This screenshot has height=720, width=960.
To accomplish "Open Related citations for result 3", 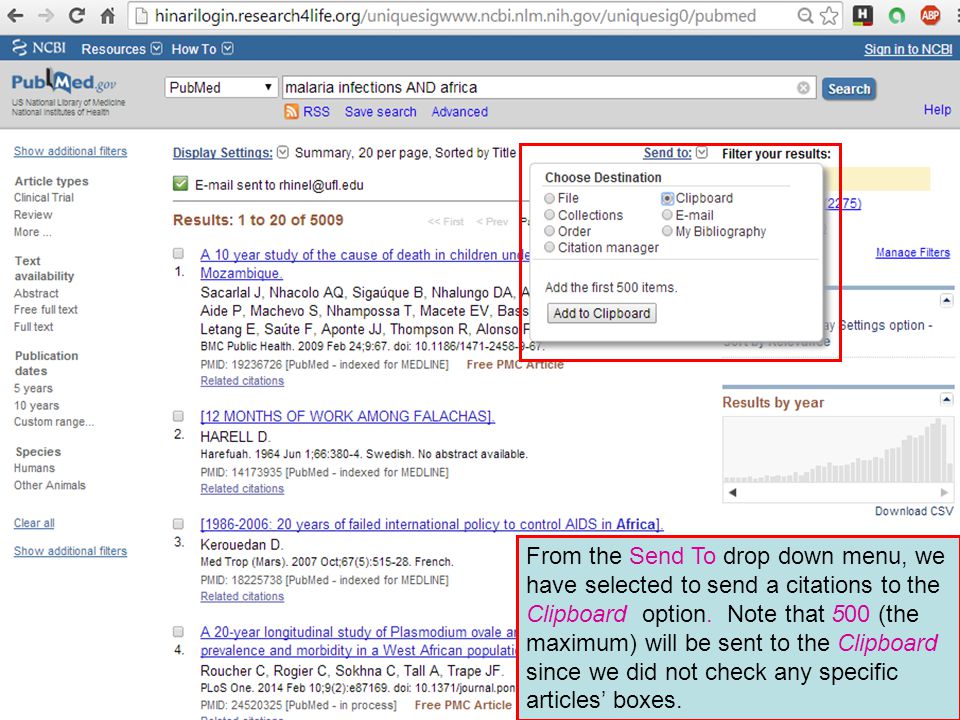I will (242, 596).
